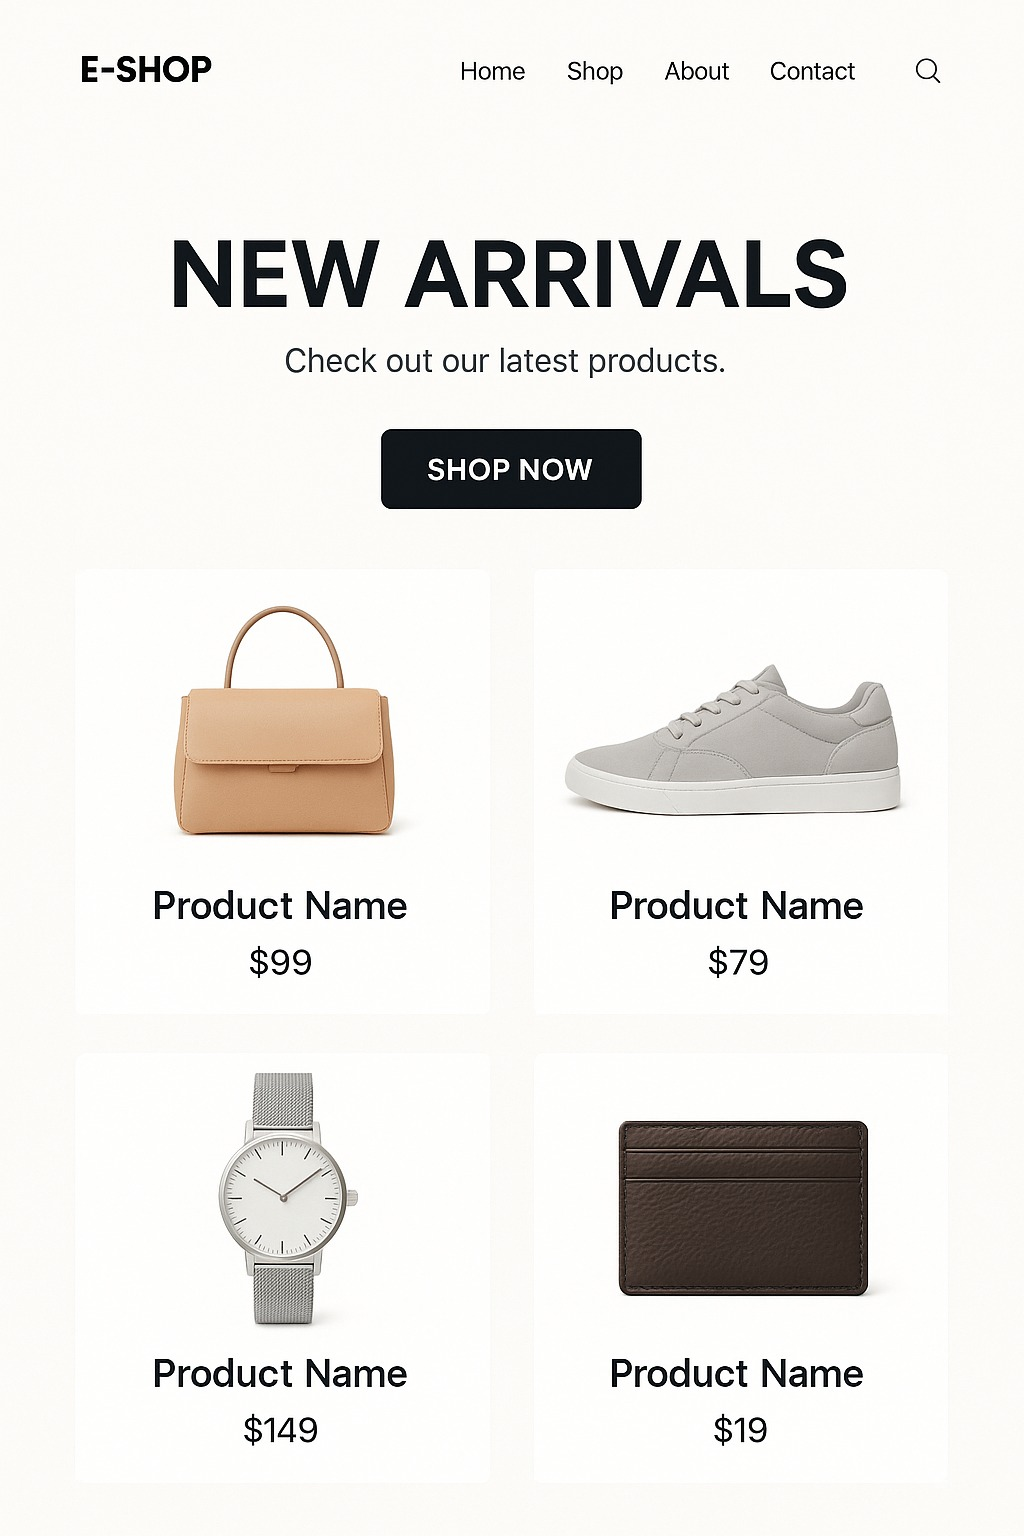Screen dimensions: 1024x1536
Task: Click the E-SHOP logo
Action: [146, 70]
